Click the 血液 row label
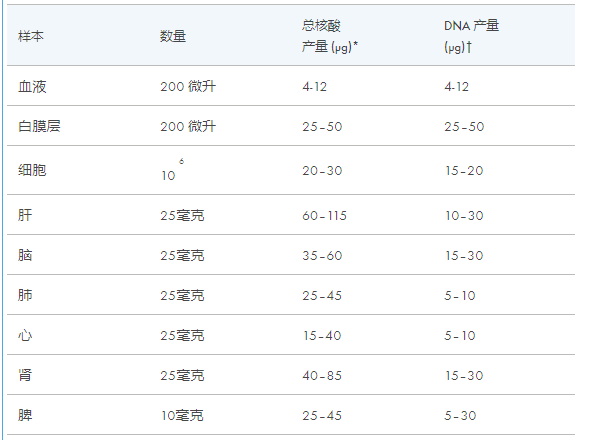This screenshot has width=609, height=440. point(32,86)
